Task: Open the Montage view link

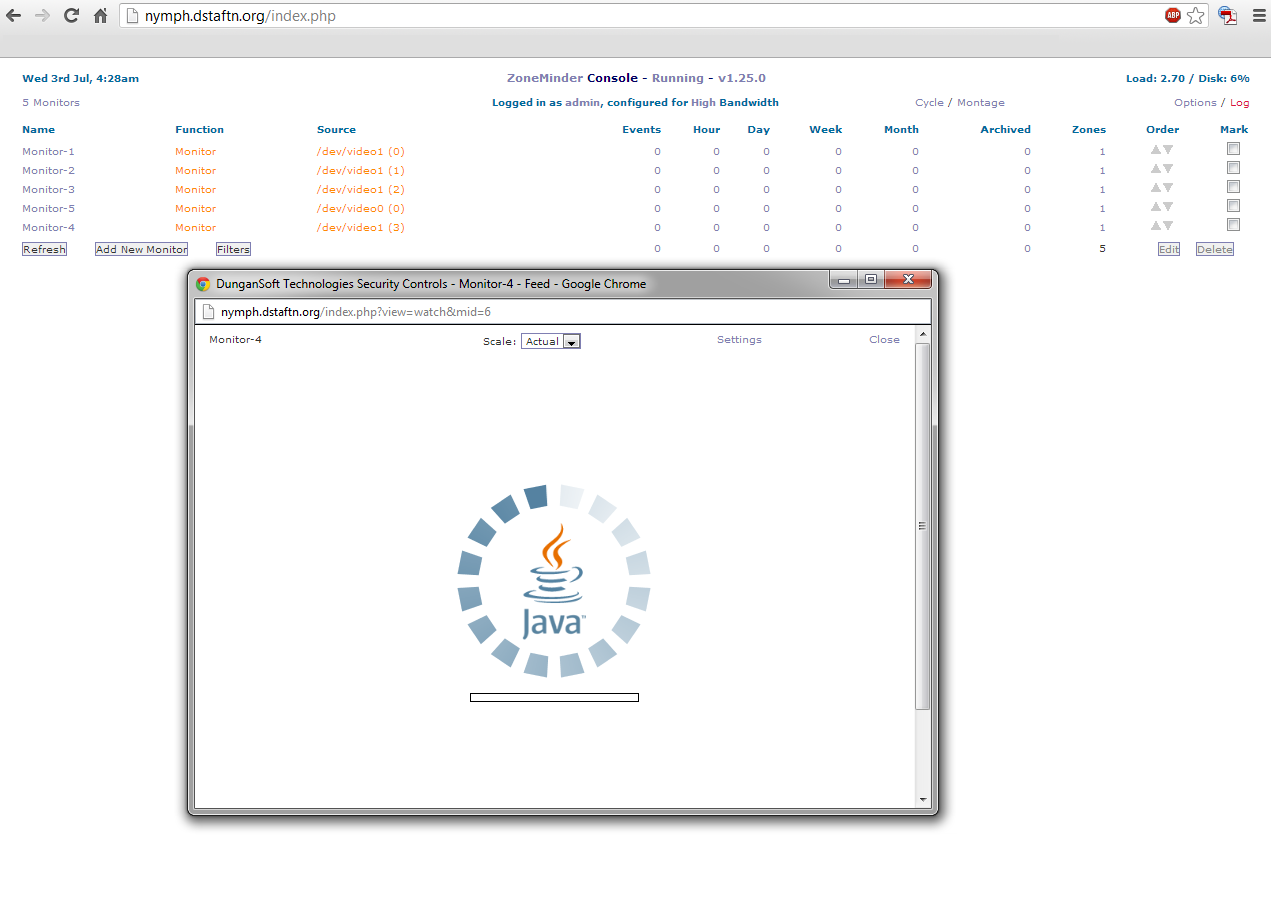Action: (x=981, y=103)
